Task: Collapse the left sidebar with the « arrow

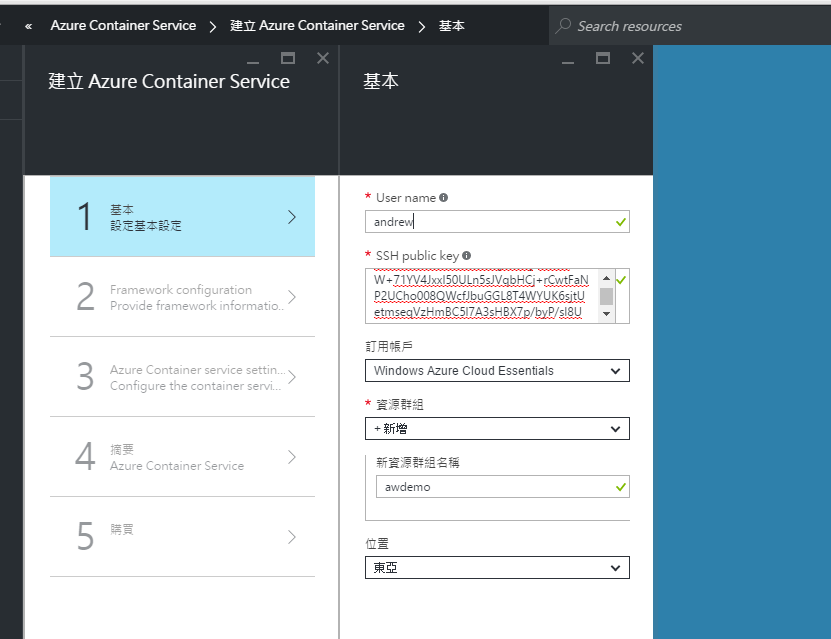Action: pyautogui.click(x=27, y=27)
